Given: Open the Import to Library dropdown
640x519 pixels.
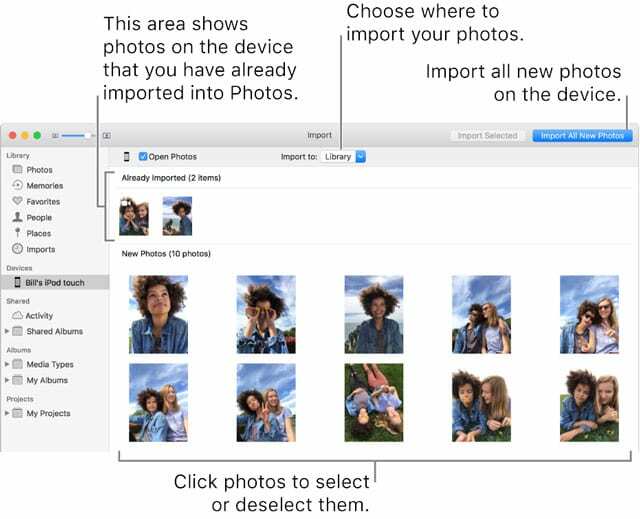Looking at the screenshot, I should click(343, 156).
